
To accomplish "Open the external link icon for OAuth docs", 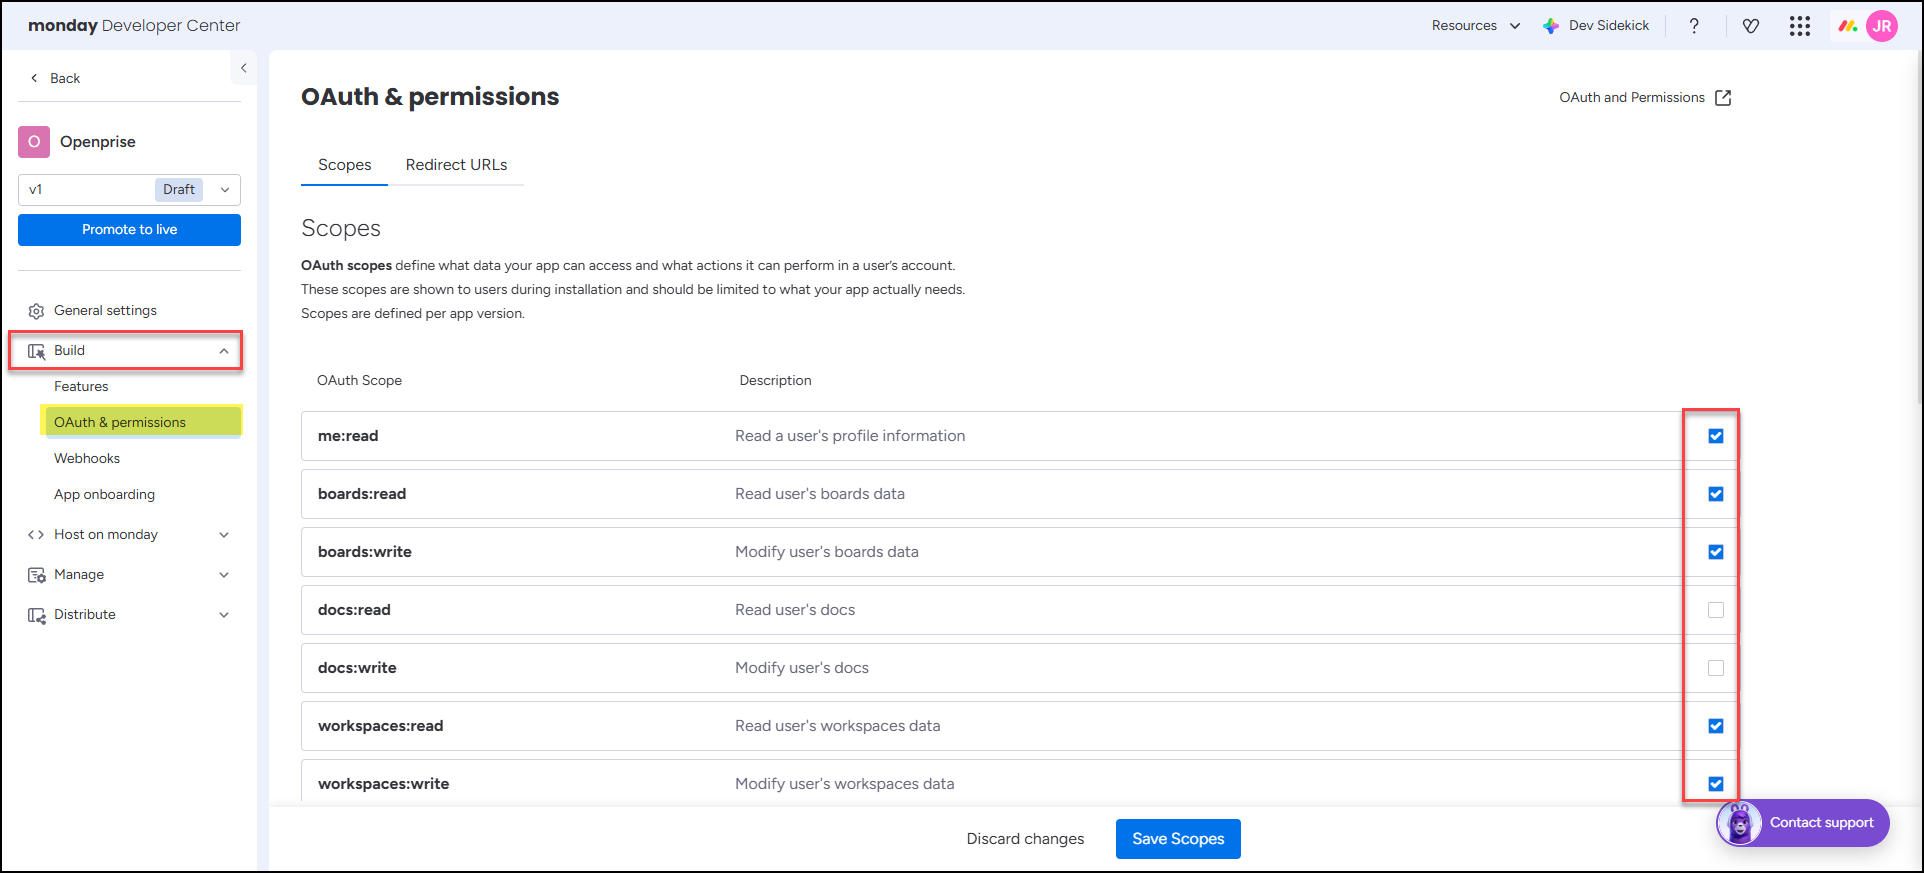I will tap(1723, 98).
